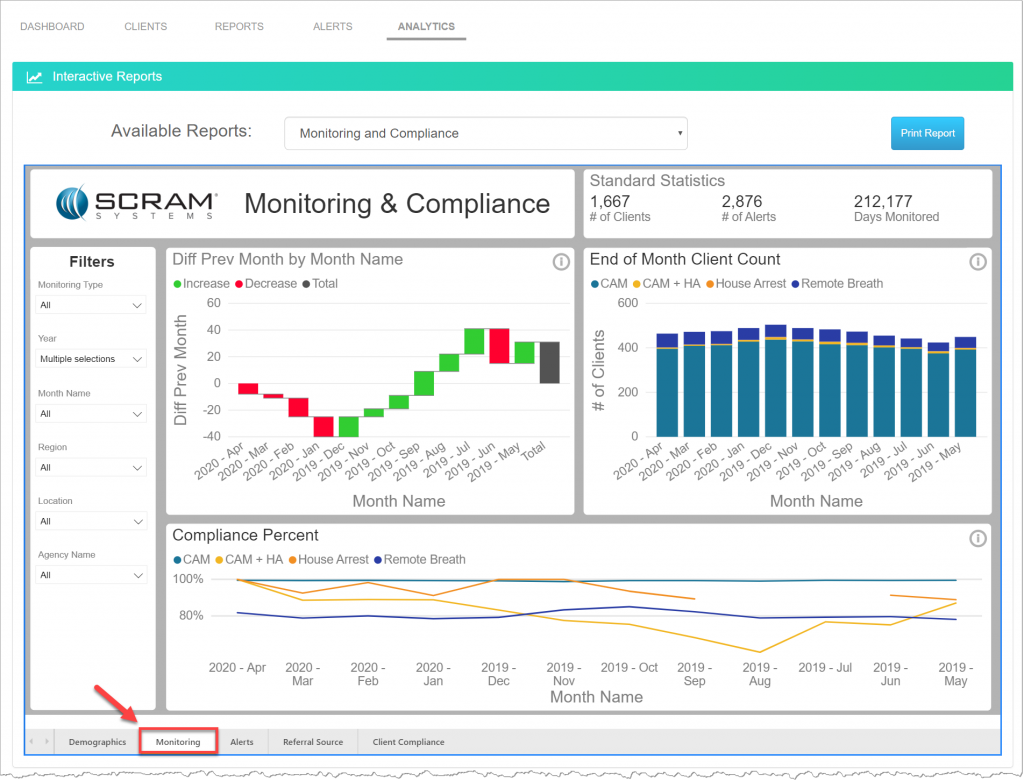
Task: Expand the Agency Name filter dropdown
Action: coord(90,575)
